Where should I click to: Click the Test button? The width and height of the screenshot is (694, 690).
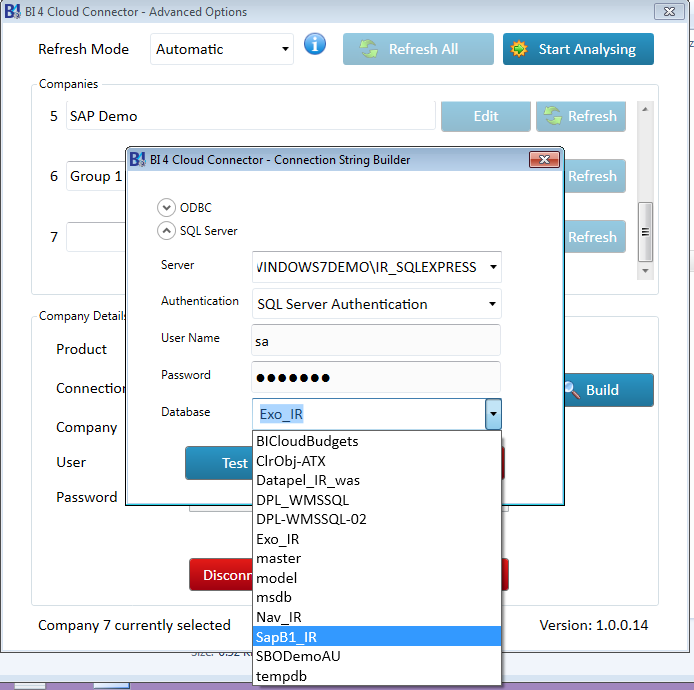[x=219, y=463]
